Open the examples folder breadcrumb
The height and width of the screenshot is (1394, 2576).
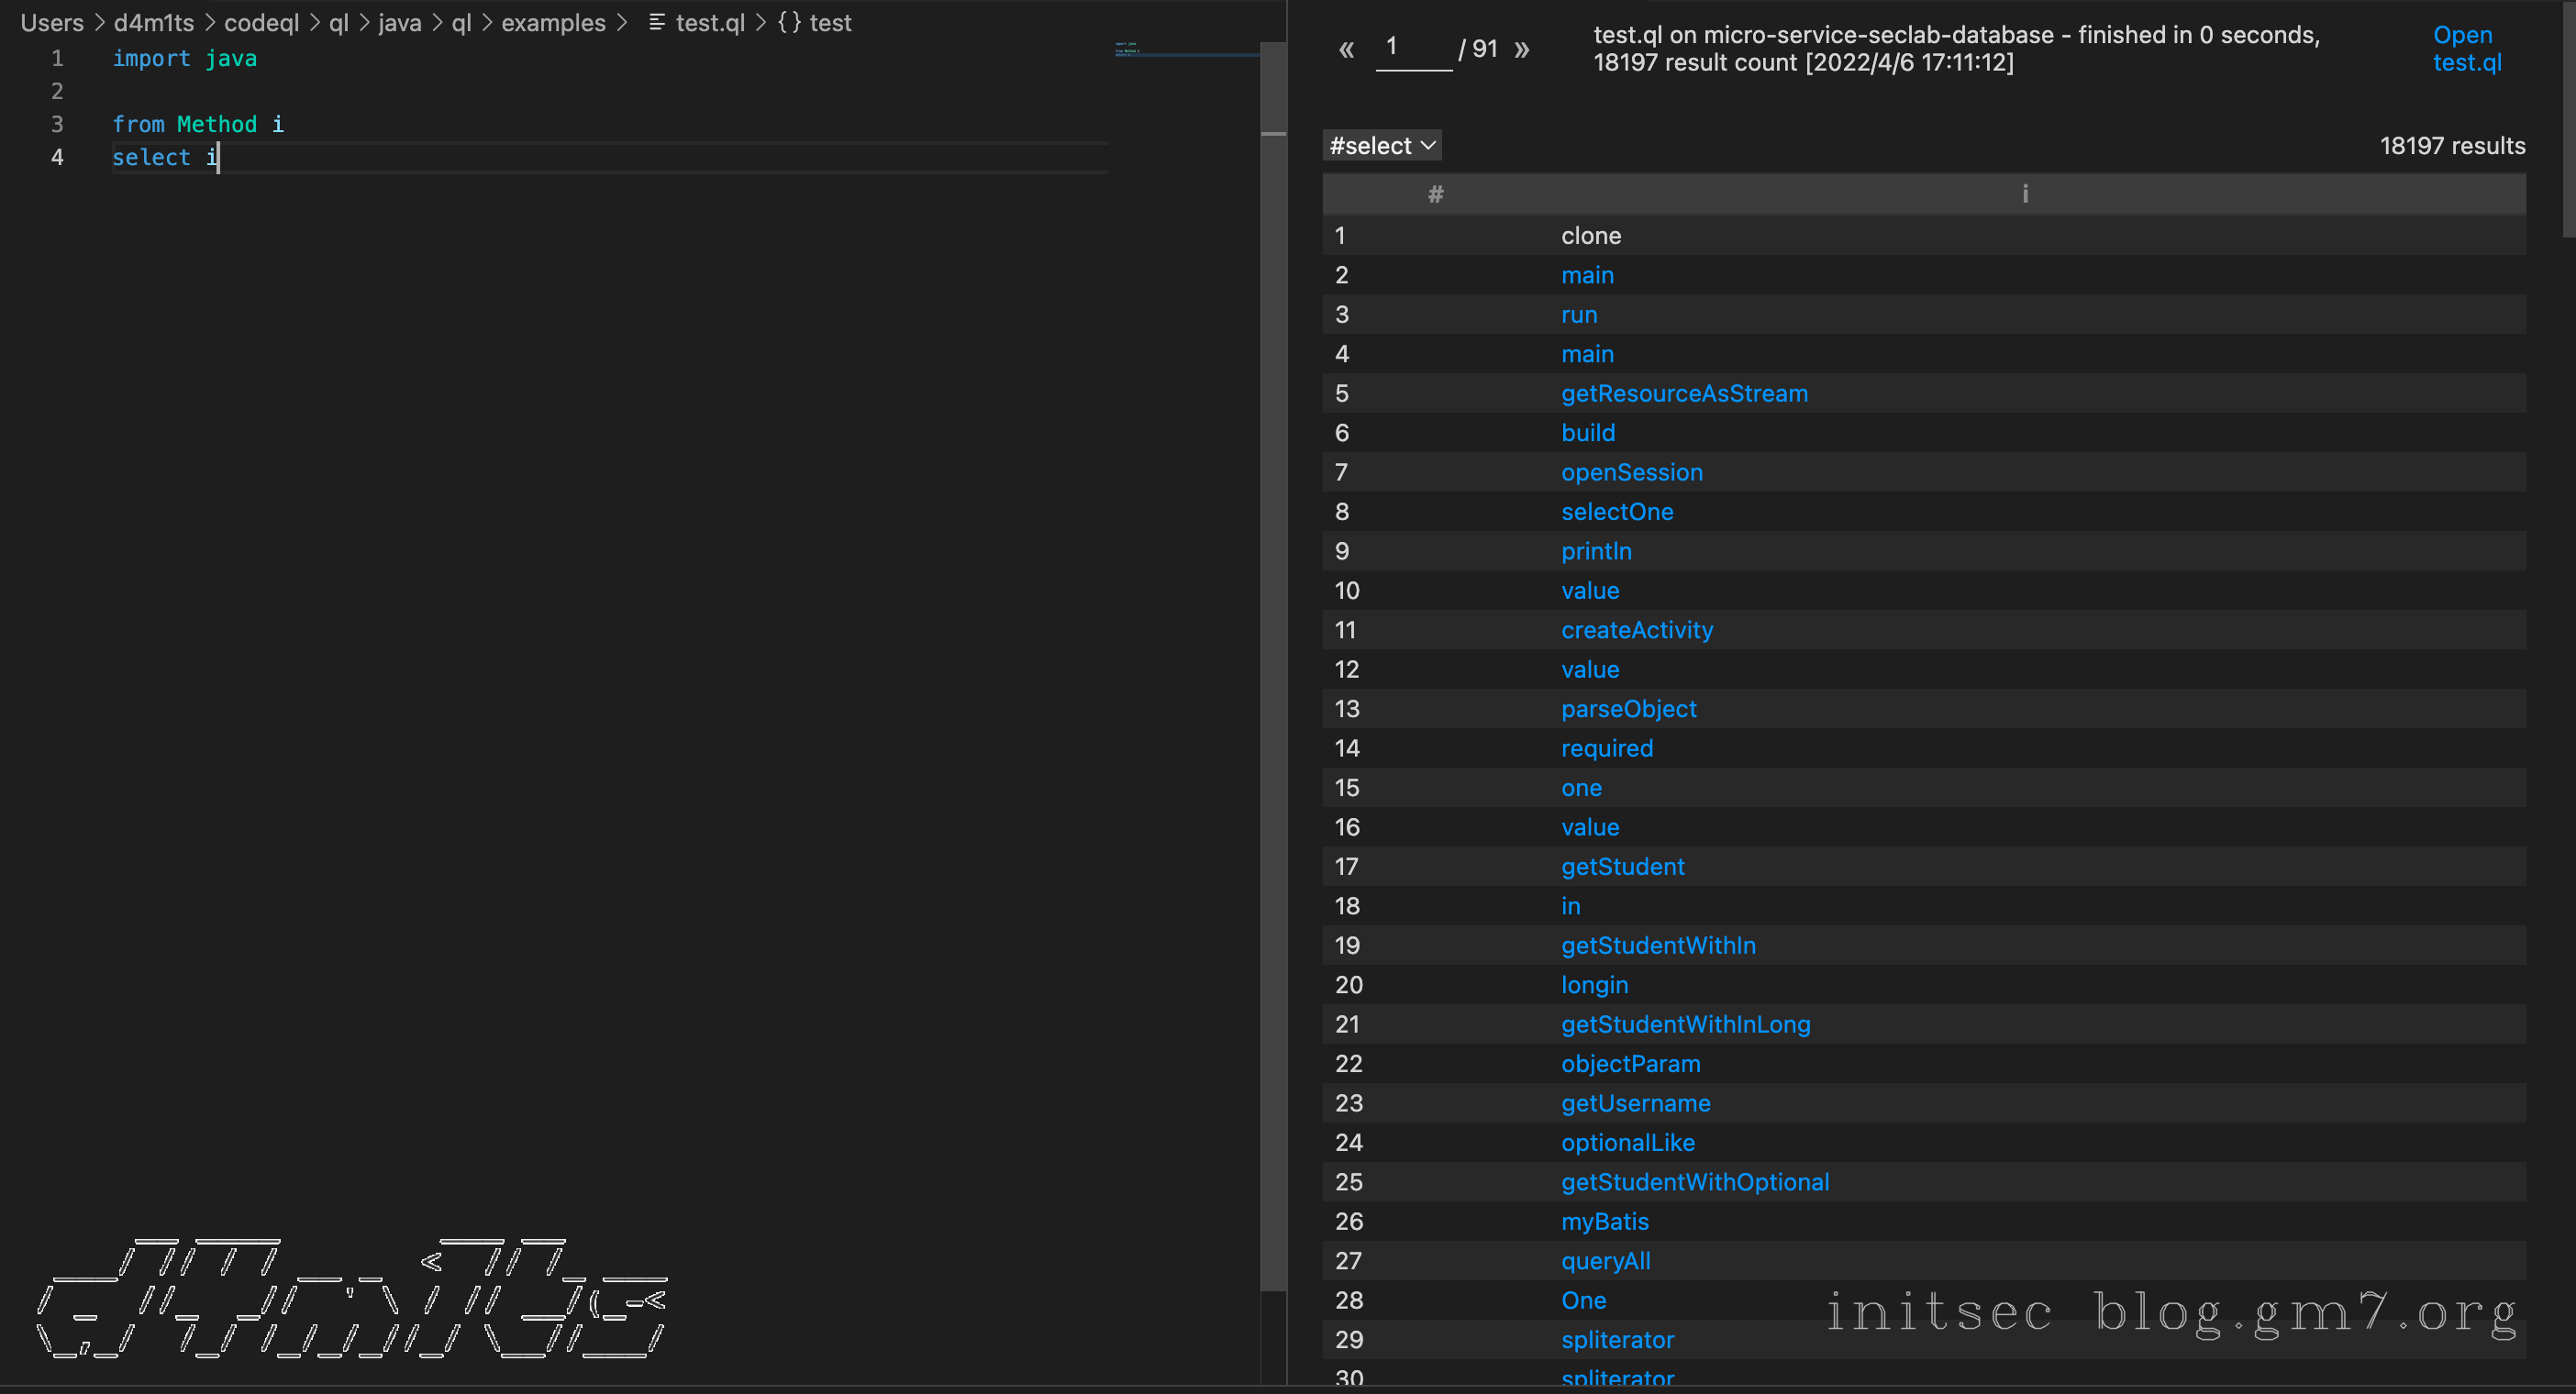pos(553,22)
